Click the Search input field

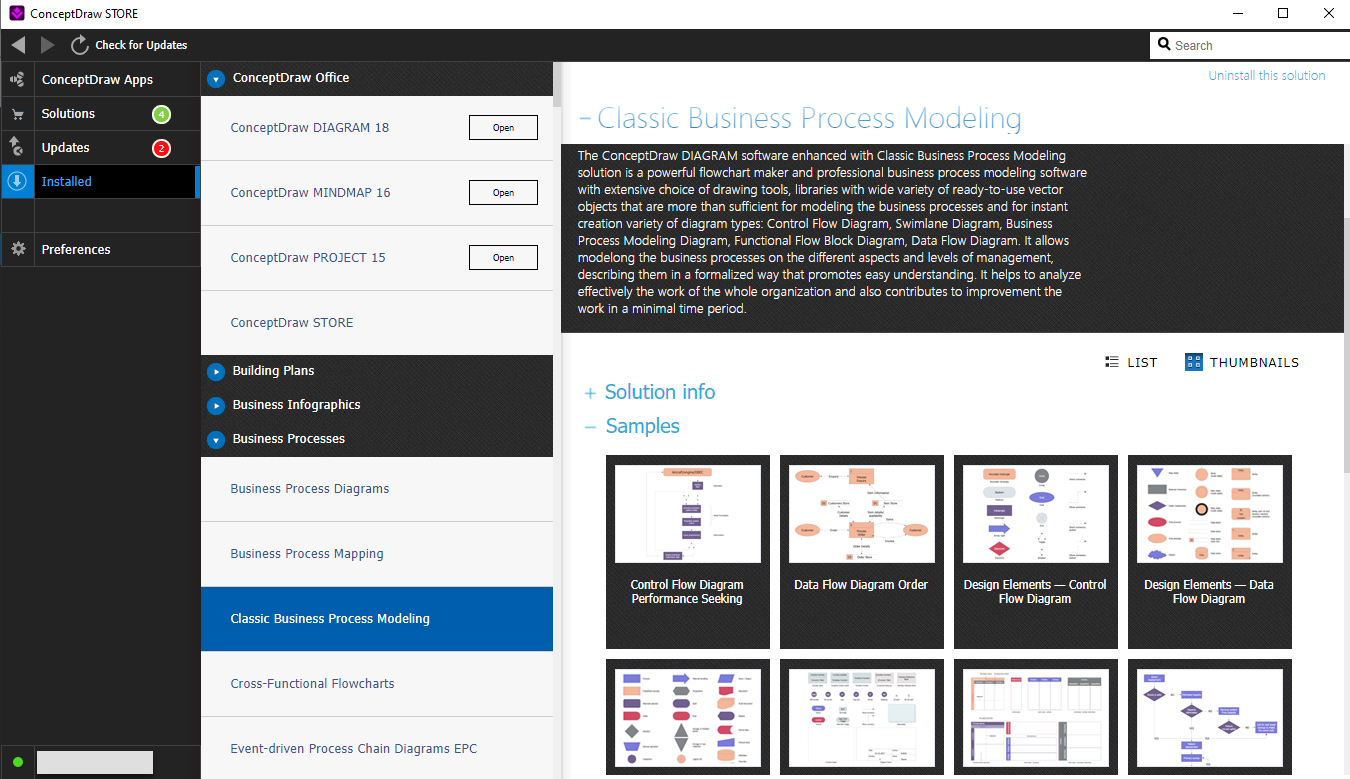pyautogui.click(x=1248, y=45)
